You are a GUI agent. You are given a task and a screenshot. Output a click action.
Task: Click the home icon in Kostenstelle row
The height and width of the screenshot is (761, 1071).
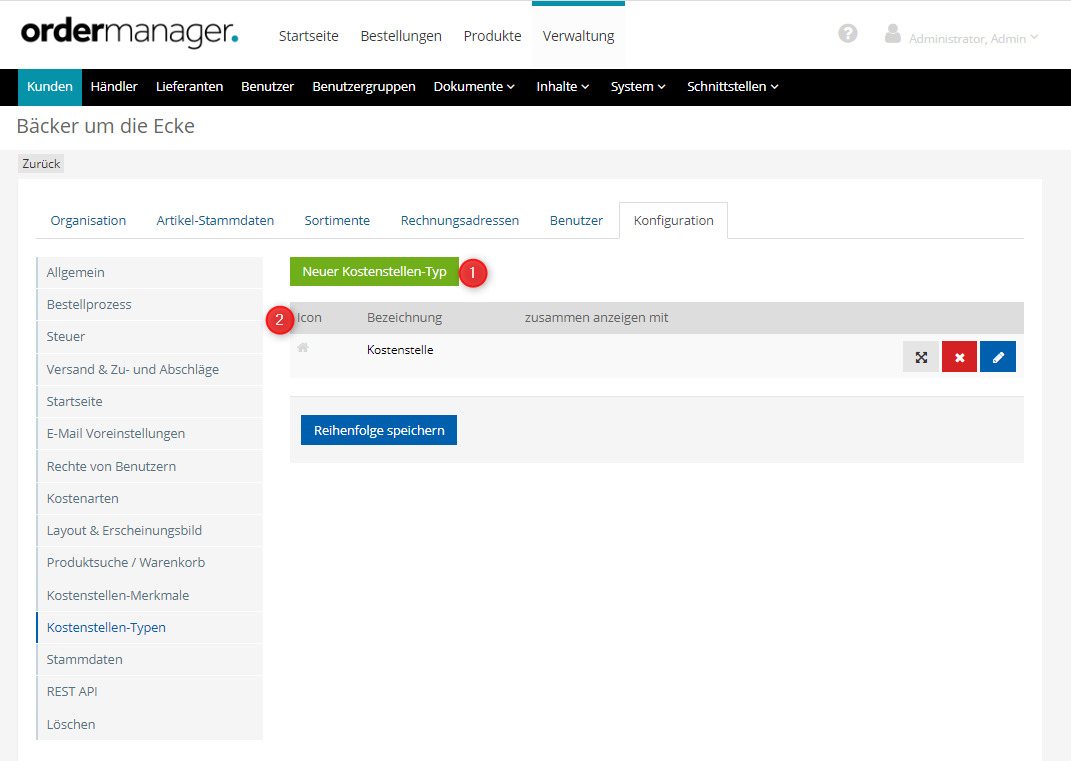(303, 348)
